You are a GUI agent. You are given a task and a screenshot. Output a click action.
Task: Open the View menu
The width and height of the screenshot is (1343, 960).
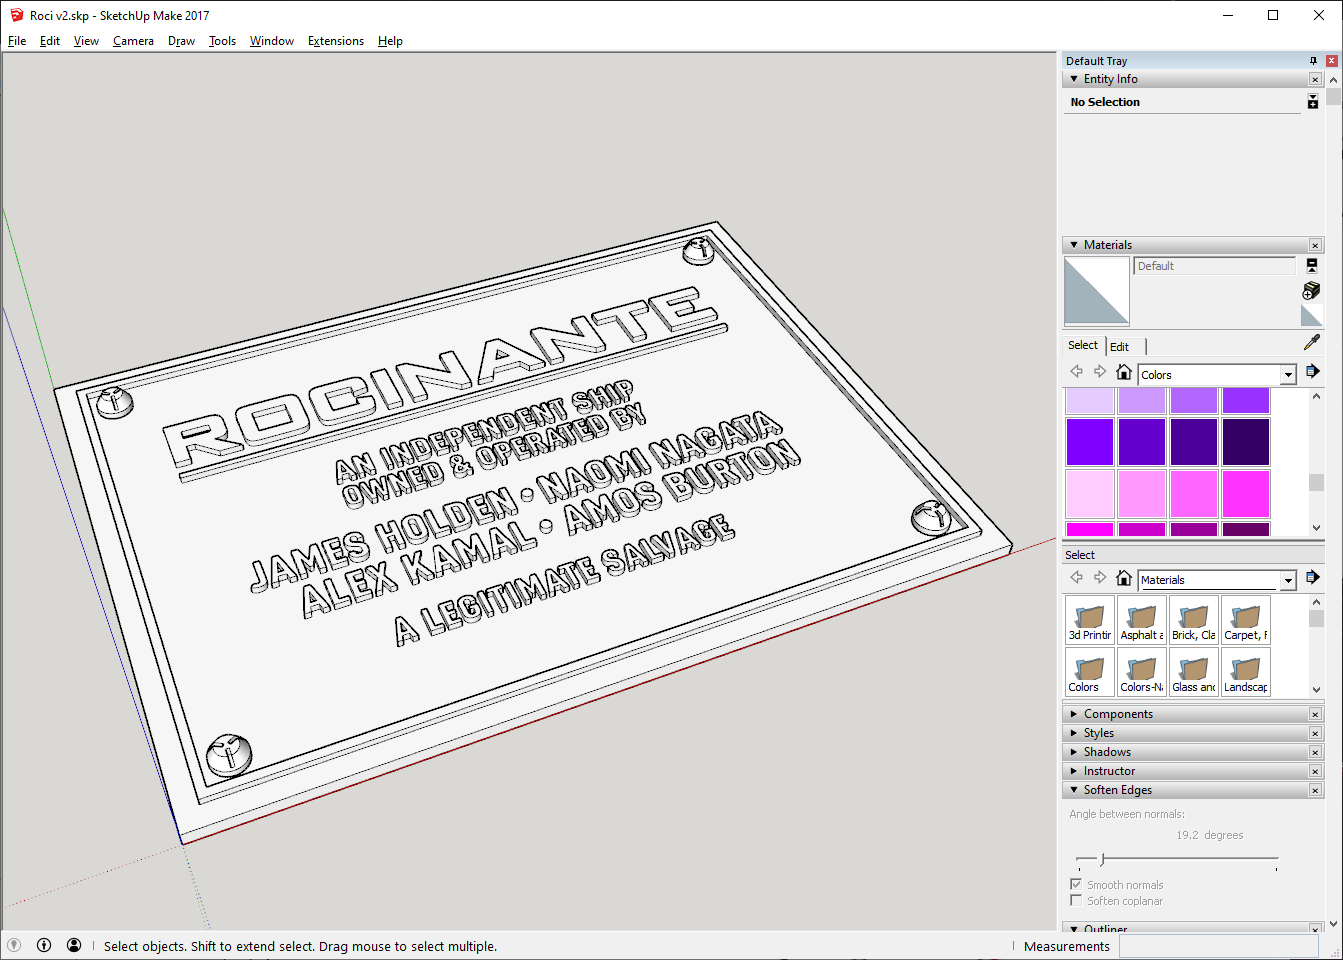pos(86,41)
